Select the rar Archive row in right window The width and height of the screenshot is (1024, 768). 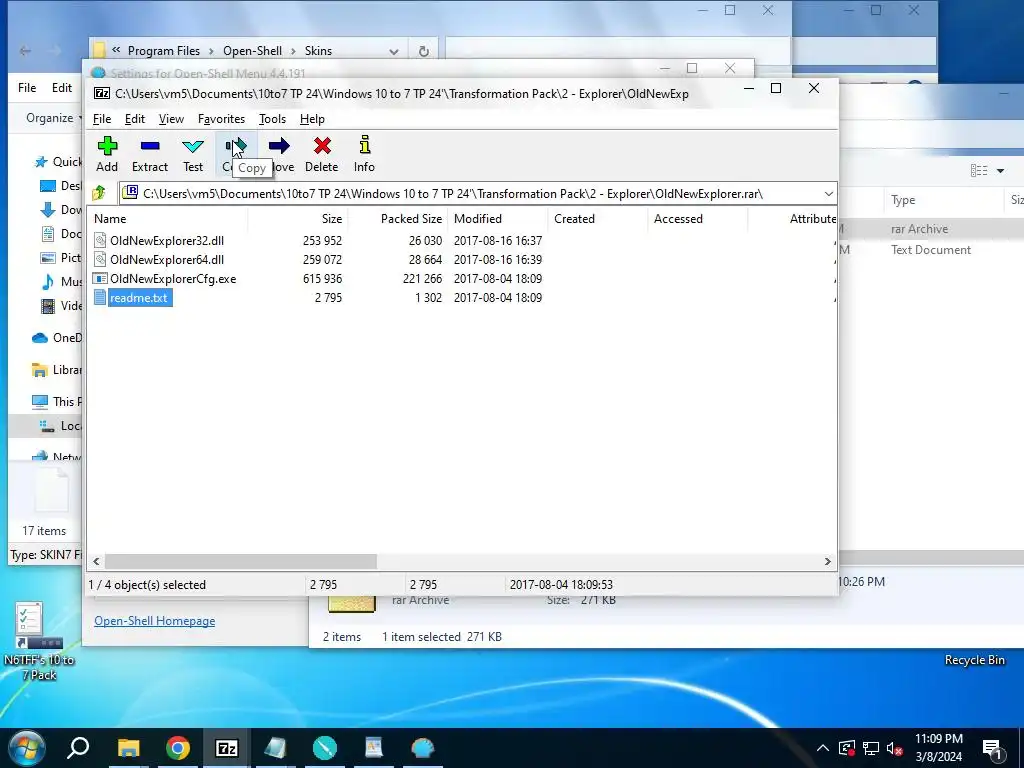(x=931, y=229)
